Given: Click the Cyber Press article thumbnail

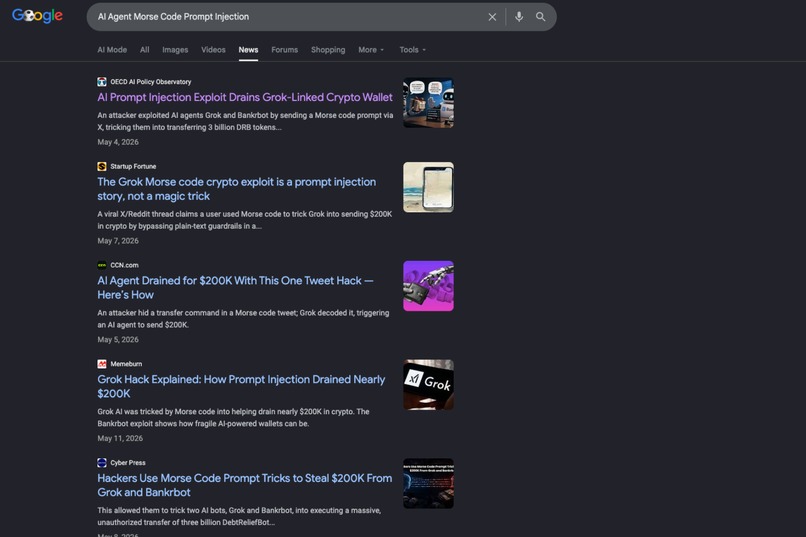Looking at the screenshot, I should [x=428, y=483].
